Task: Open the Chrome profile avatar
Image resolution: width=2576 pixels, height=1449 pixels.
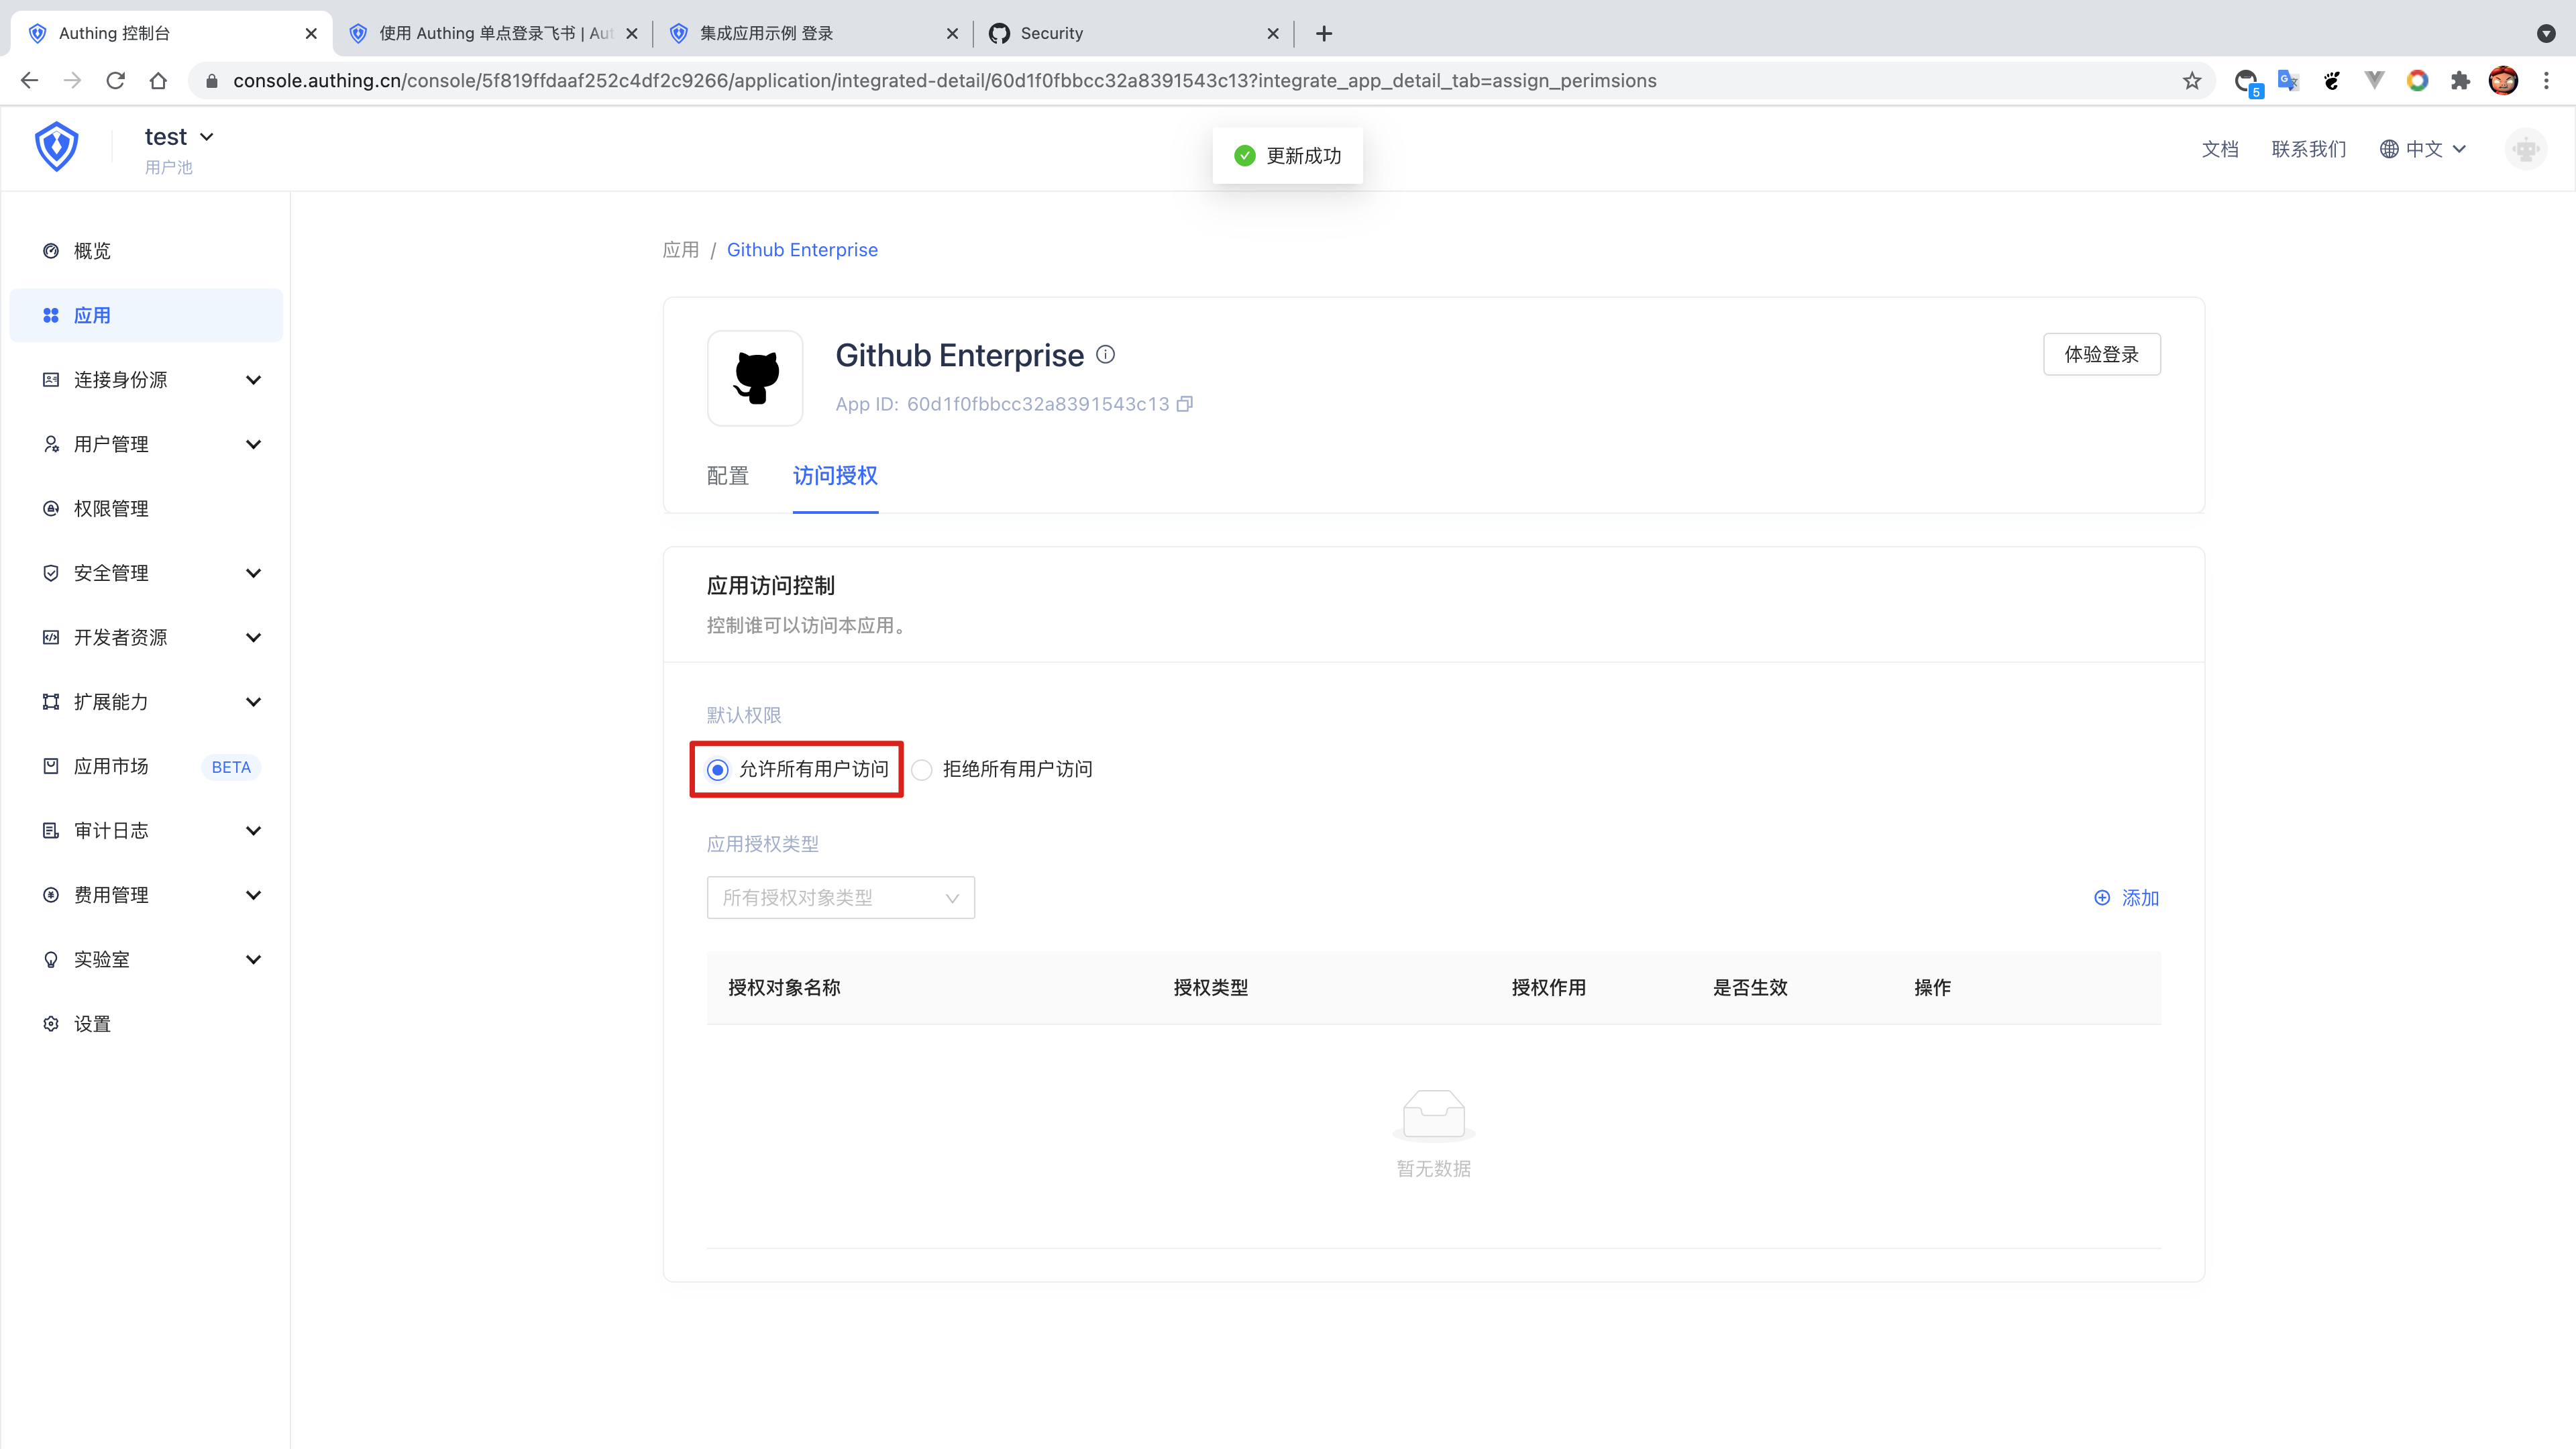Action: coord(2503,81)
